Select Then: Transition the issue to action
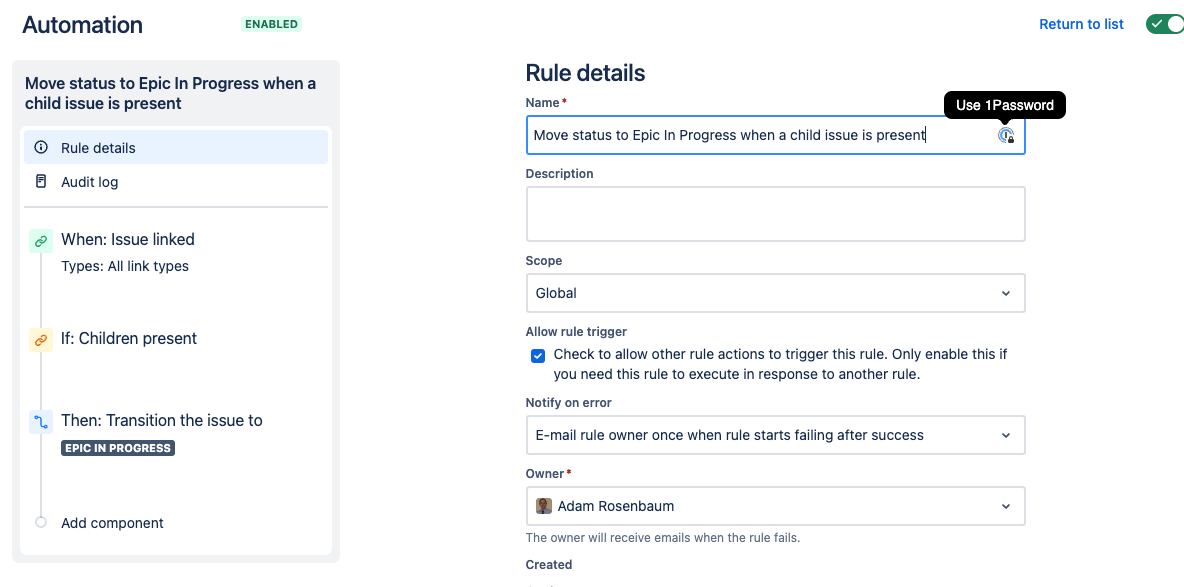The image size is (1184, 587). [x=162, y=420]
